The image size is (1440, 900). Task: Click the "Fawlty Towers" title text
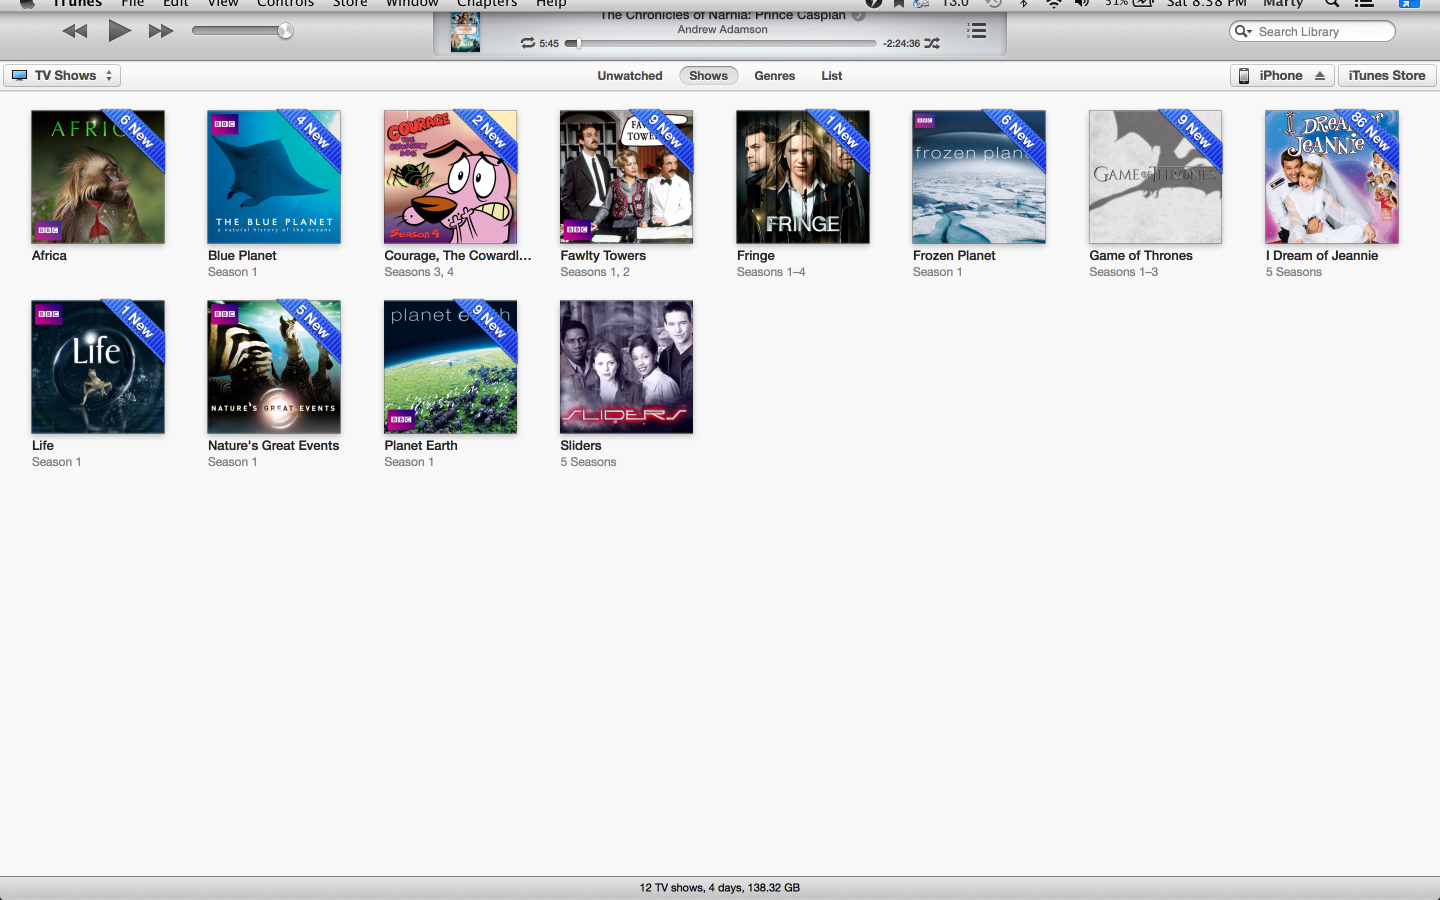(x=603, y=256)
